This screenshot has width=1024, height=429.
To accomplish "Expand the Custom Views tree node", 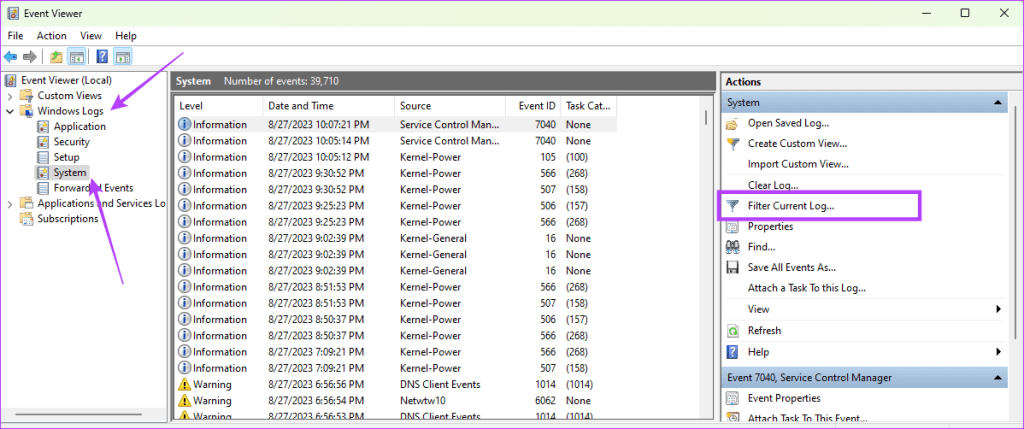I will tap(11, 96).
